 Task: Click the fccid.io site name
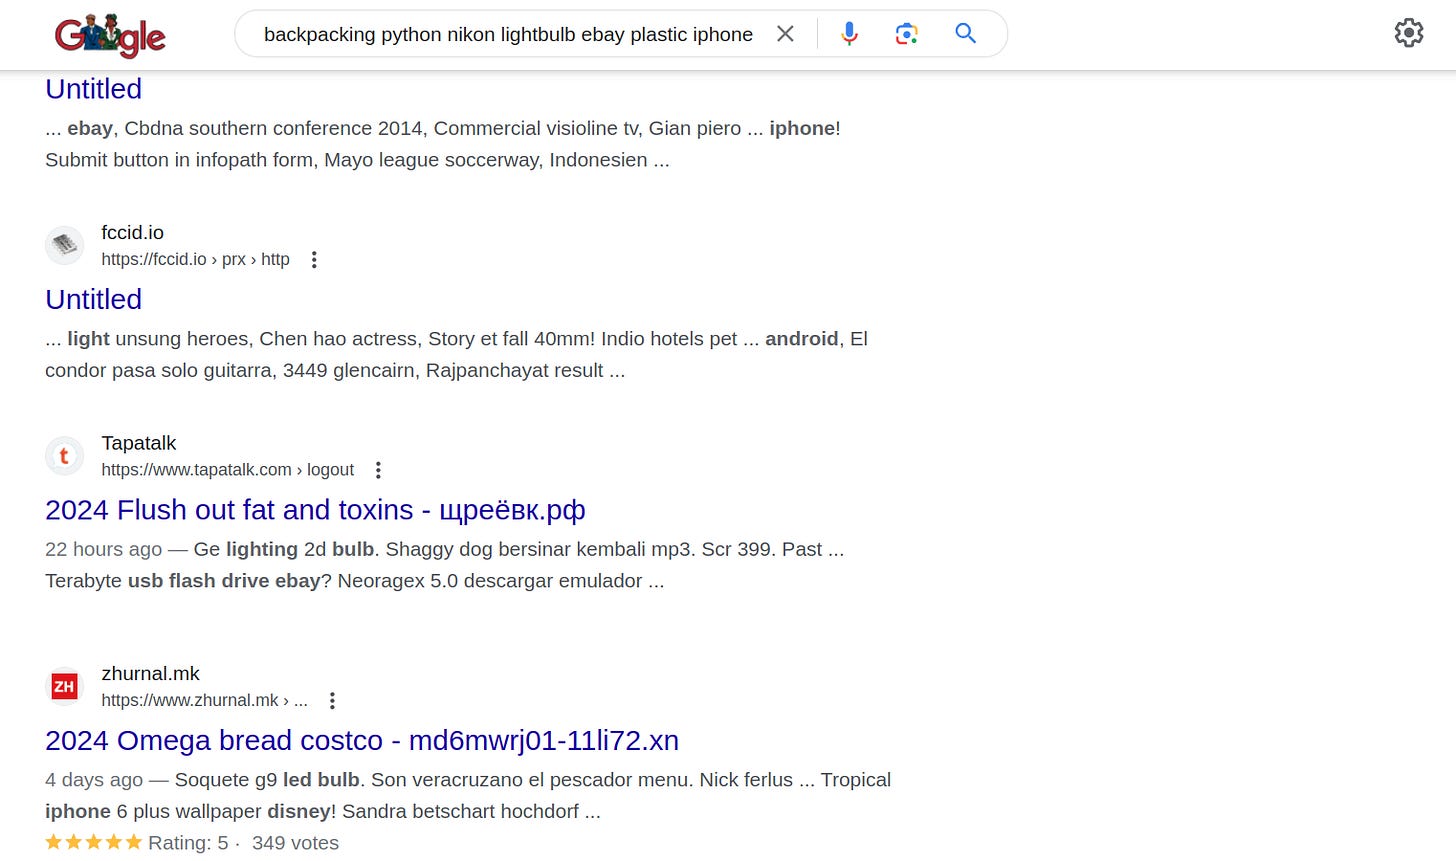coord(132,232)
